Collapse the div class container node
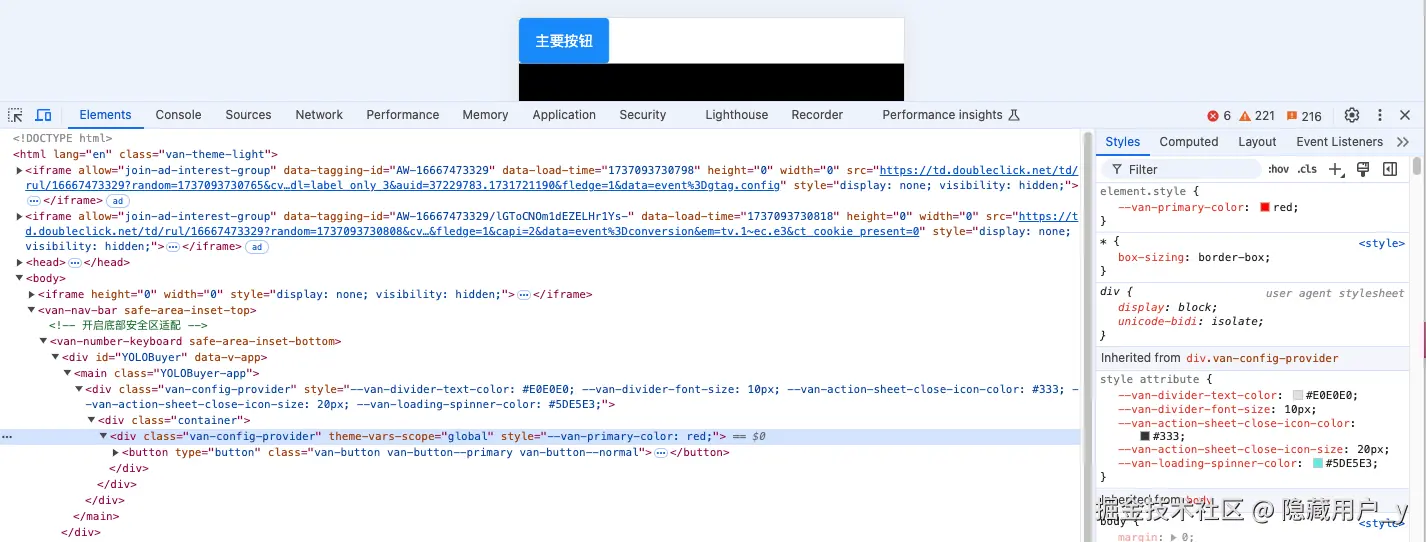 [x=92, y=421]
